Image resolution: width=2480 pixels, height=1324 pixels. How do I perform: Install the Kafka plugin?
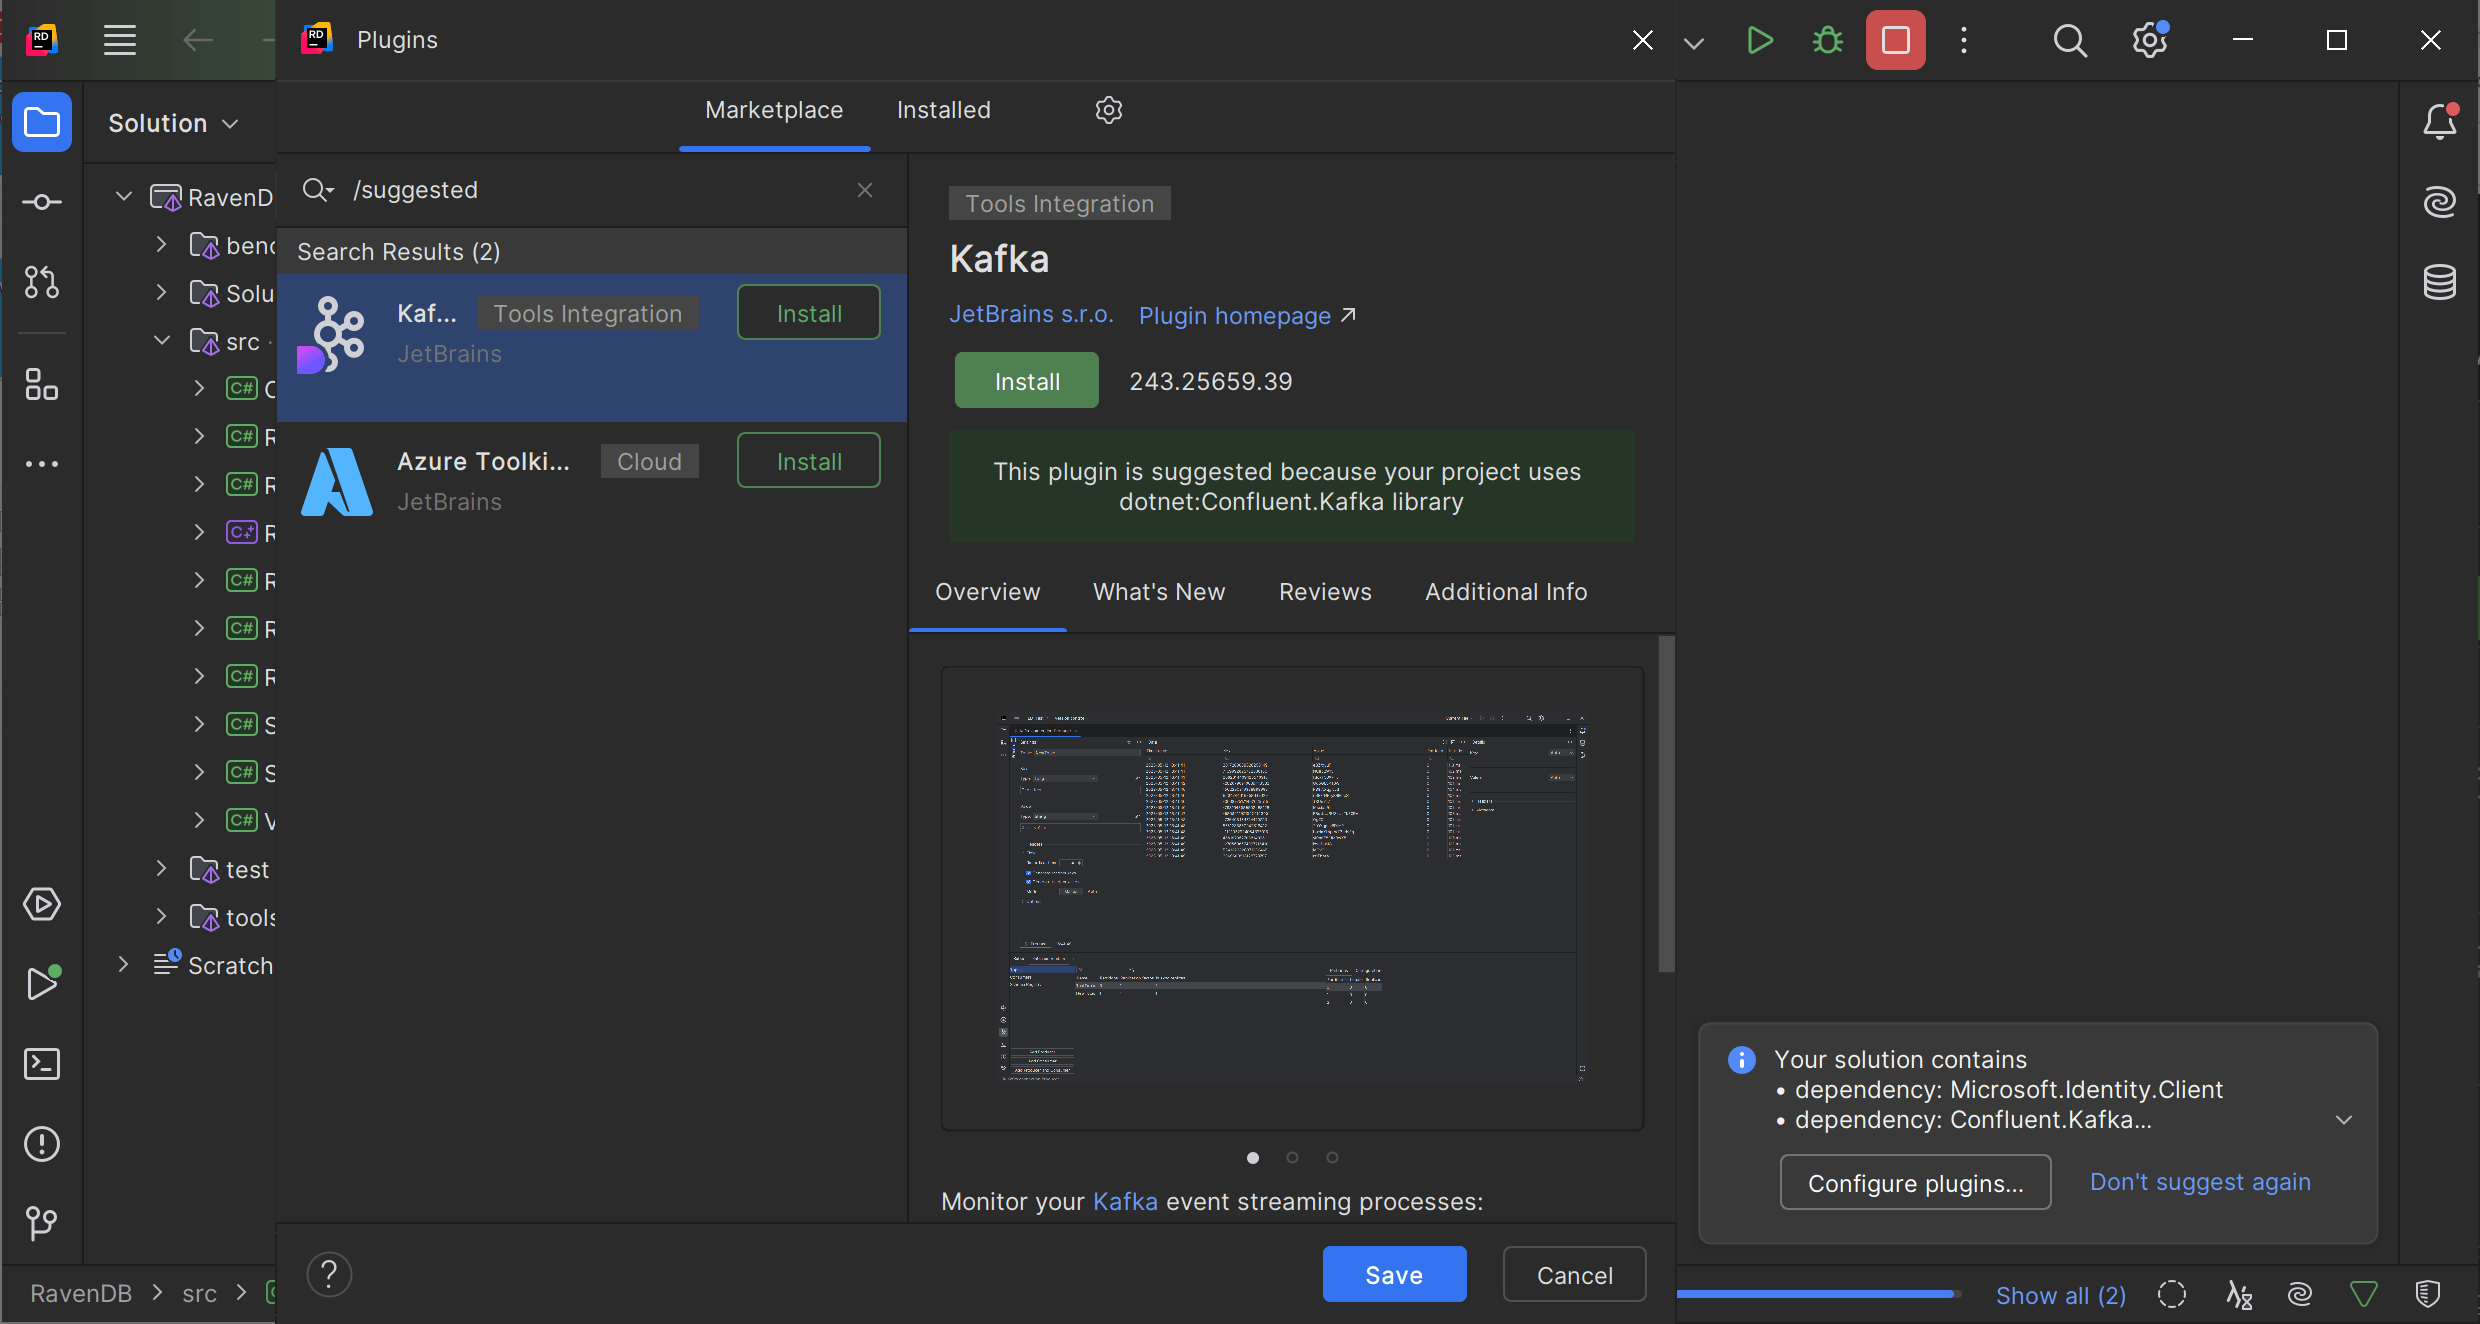coord(1026,380)
